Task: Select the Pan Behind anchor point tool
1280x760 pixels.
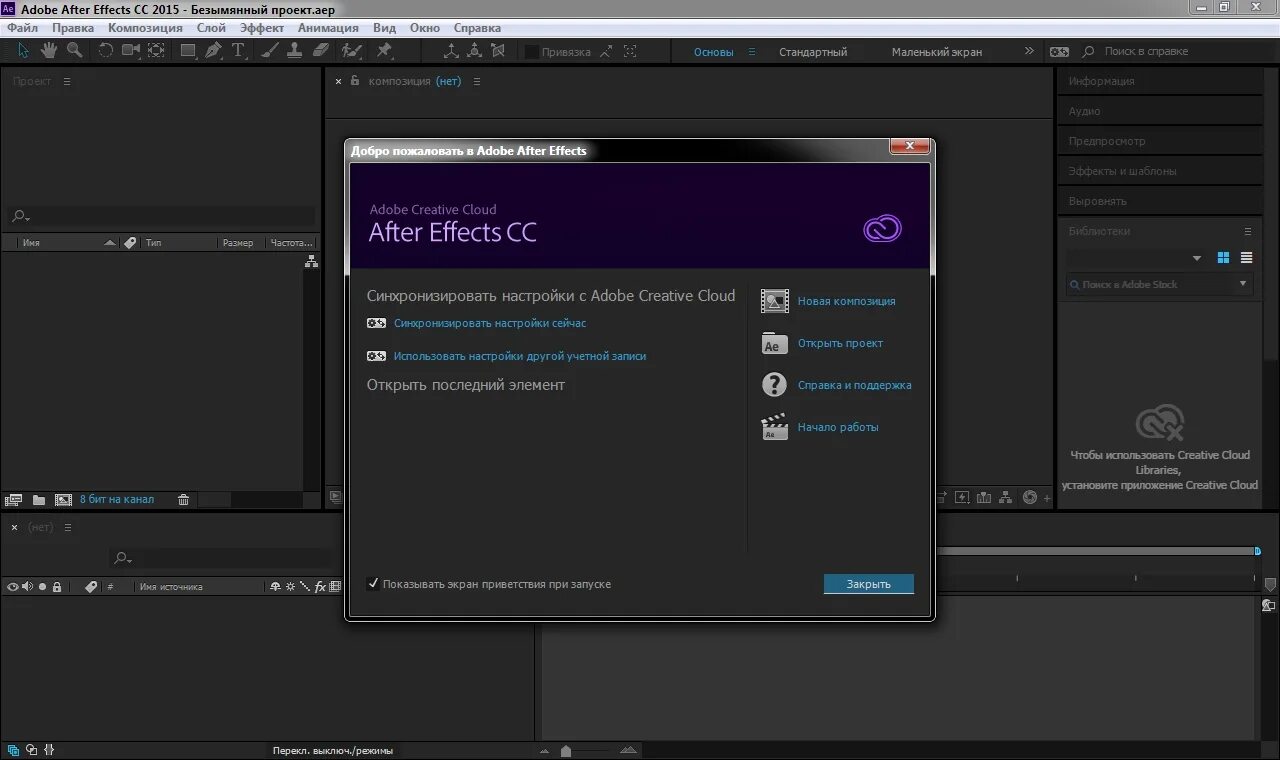Action: [x=156, y=51]
